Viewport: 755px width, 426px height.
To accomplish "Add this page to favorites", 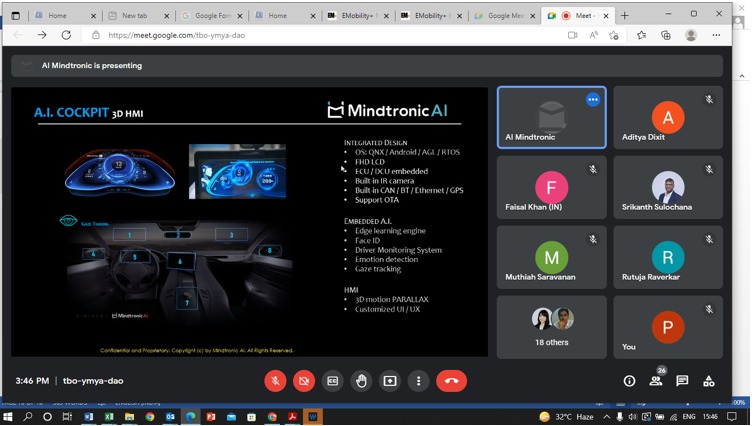I will tap(614, 35).
